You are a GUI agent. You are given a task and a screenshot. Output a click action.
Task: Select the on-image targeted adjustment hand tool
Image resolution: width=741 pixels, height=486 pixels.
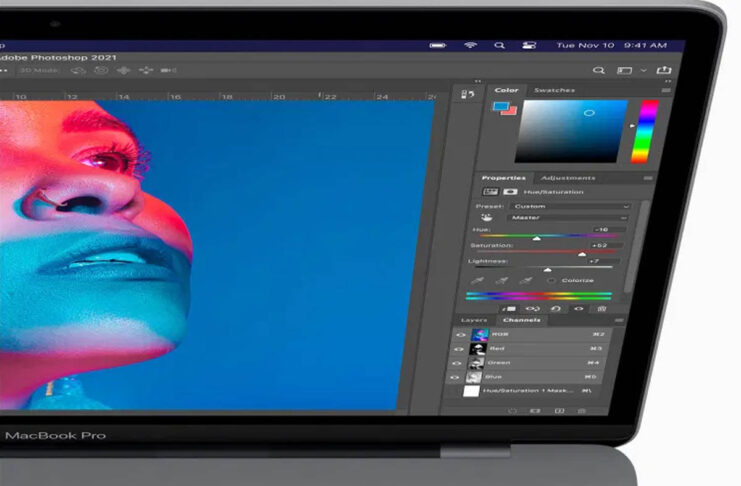coord(487,217)
